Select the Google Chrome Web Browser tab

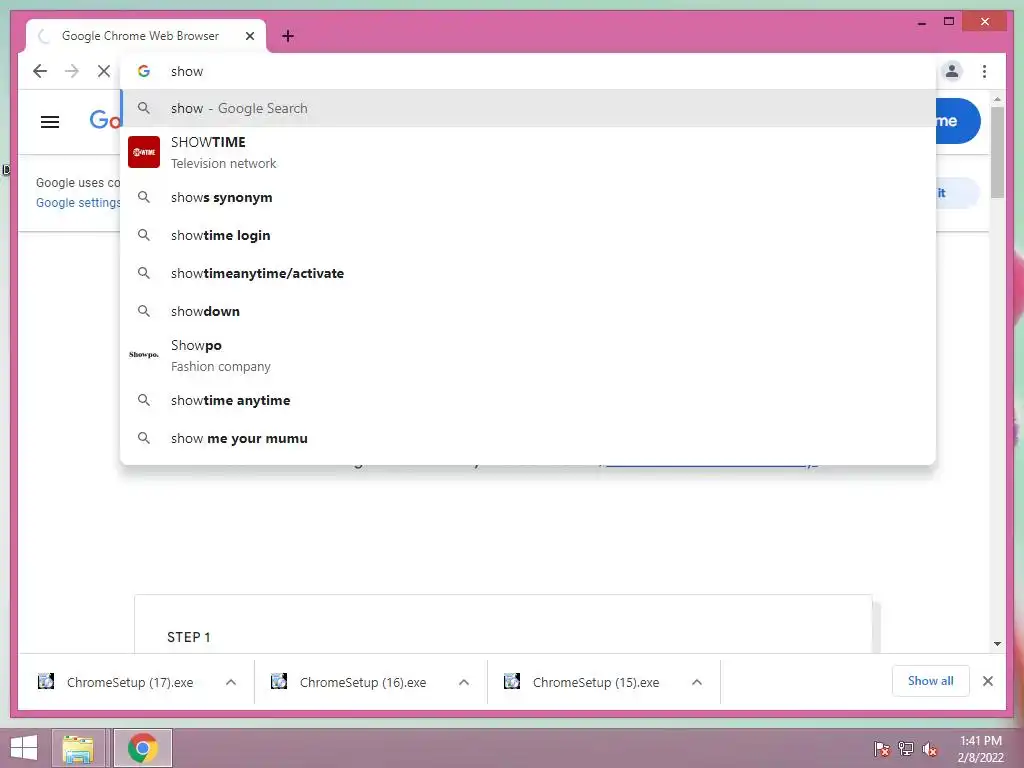click(x=146, y=36)
